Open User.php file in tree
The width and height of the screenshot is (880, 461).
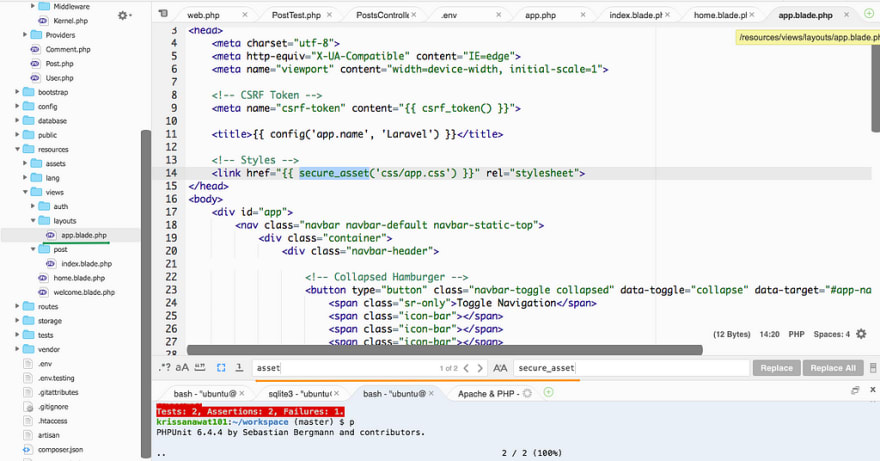pyautogui.click(x=59, y=78)
